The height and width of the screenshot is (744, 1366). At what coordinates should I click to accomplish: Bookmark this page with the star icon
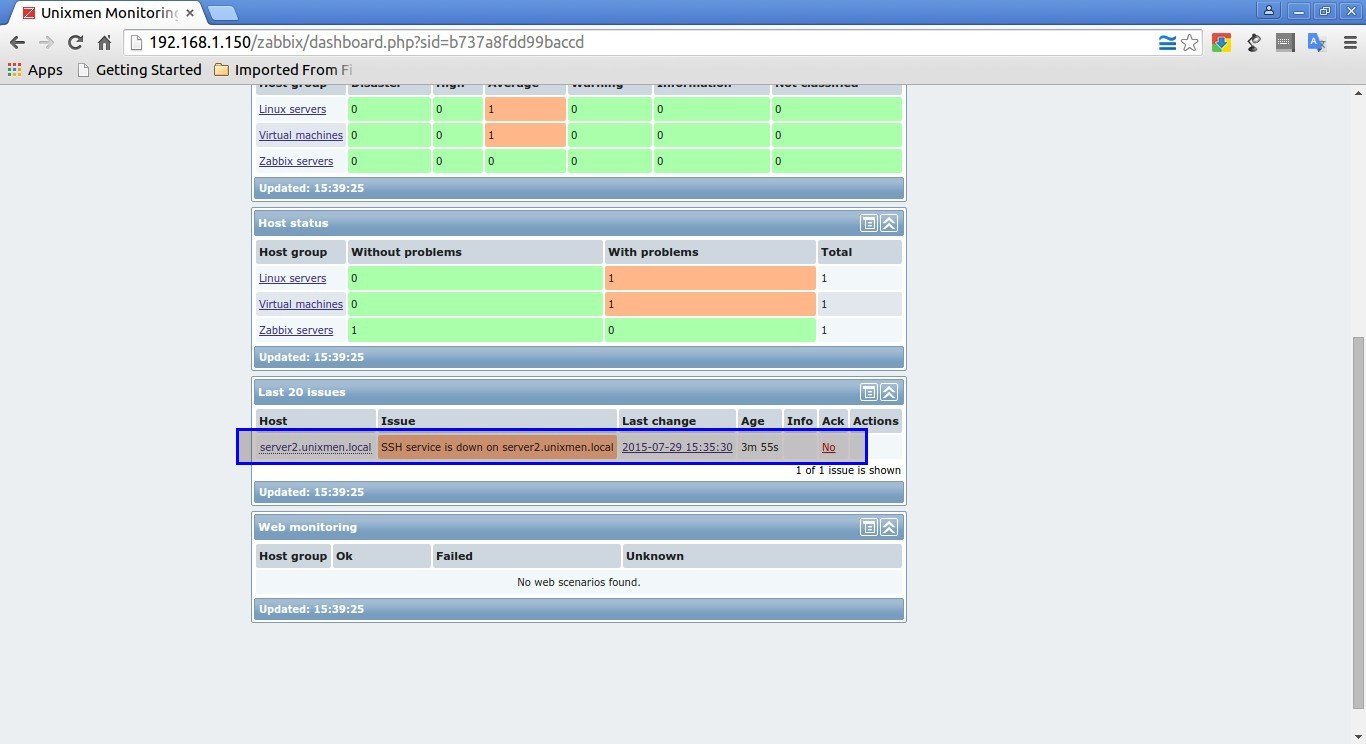pyautogui.click(x=1189, y=43)
